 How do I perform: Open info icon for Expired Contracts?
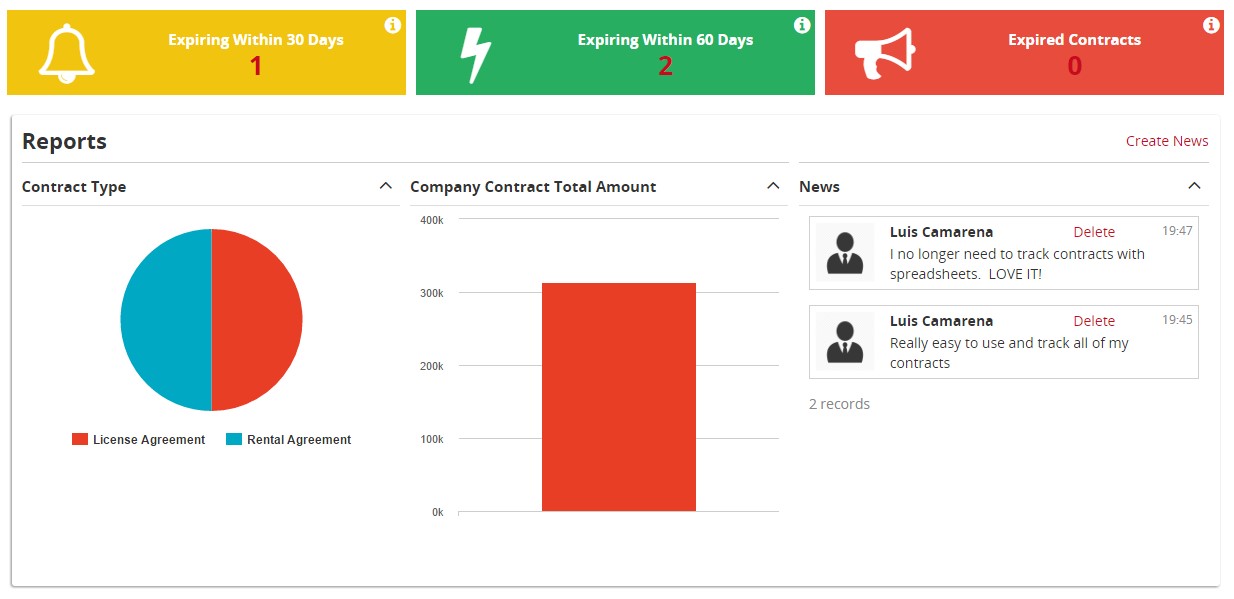(1211, 26)
